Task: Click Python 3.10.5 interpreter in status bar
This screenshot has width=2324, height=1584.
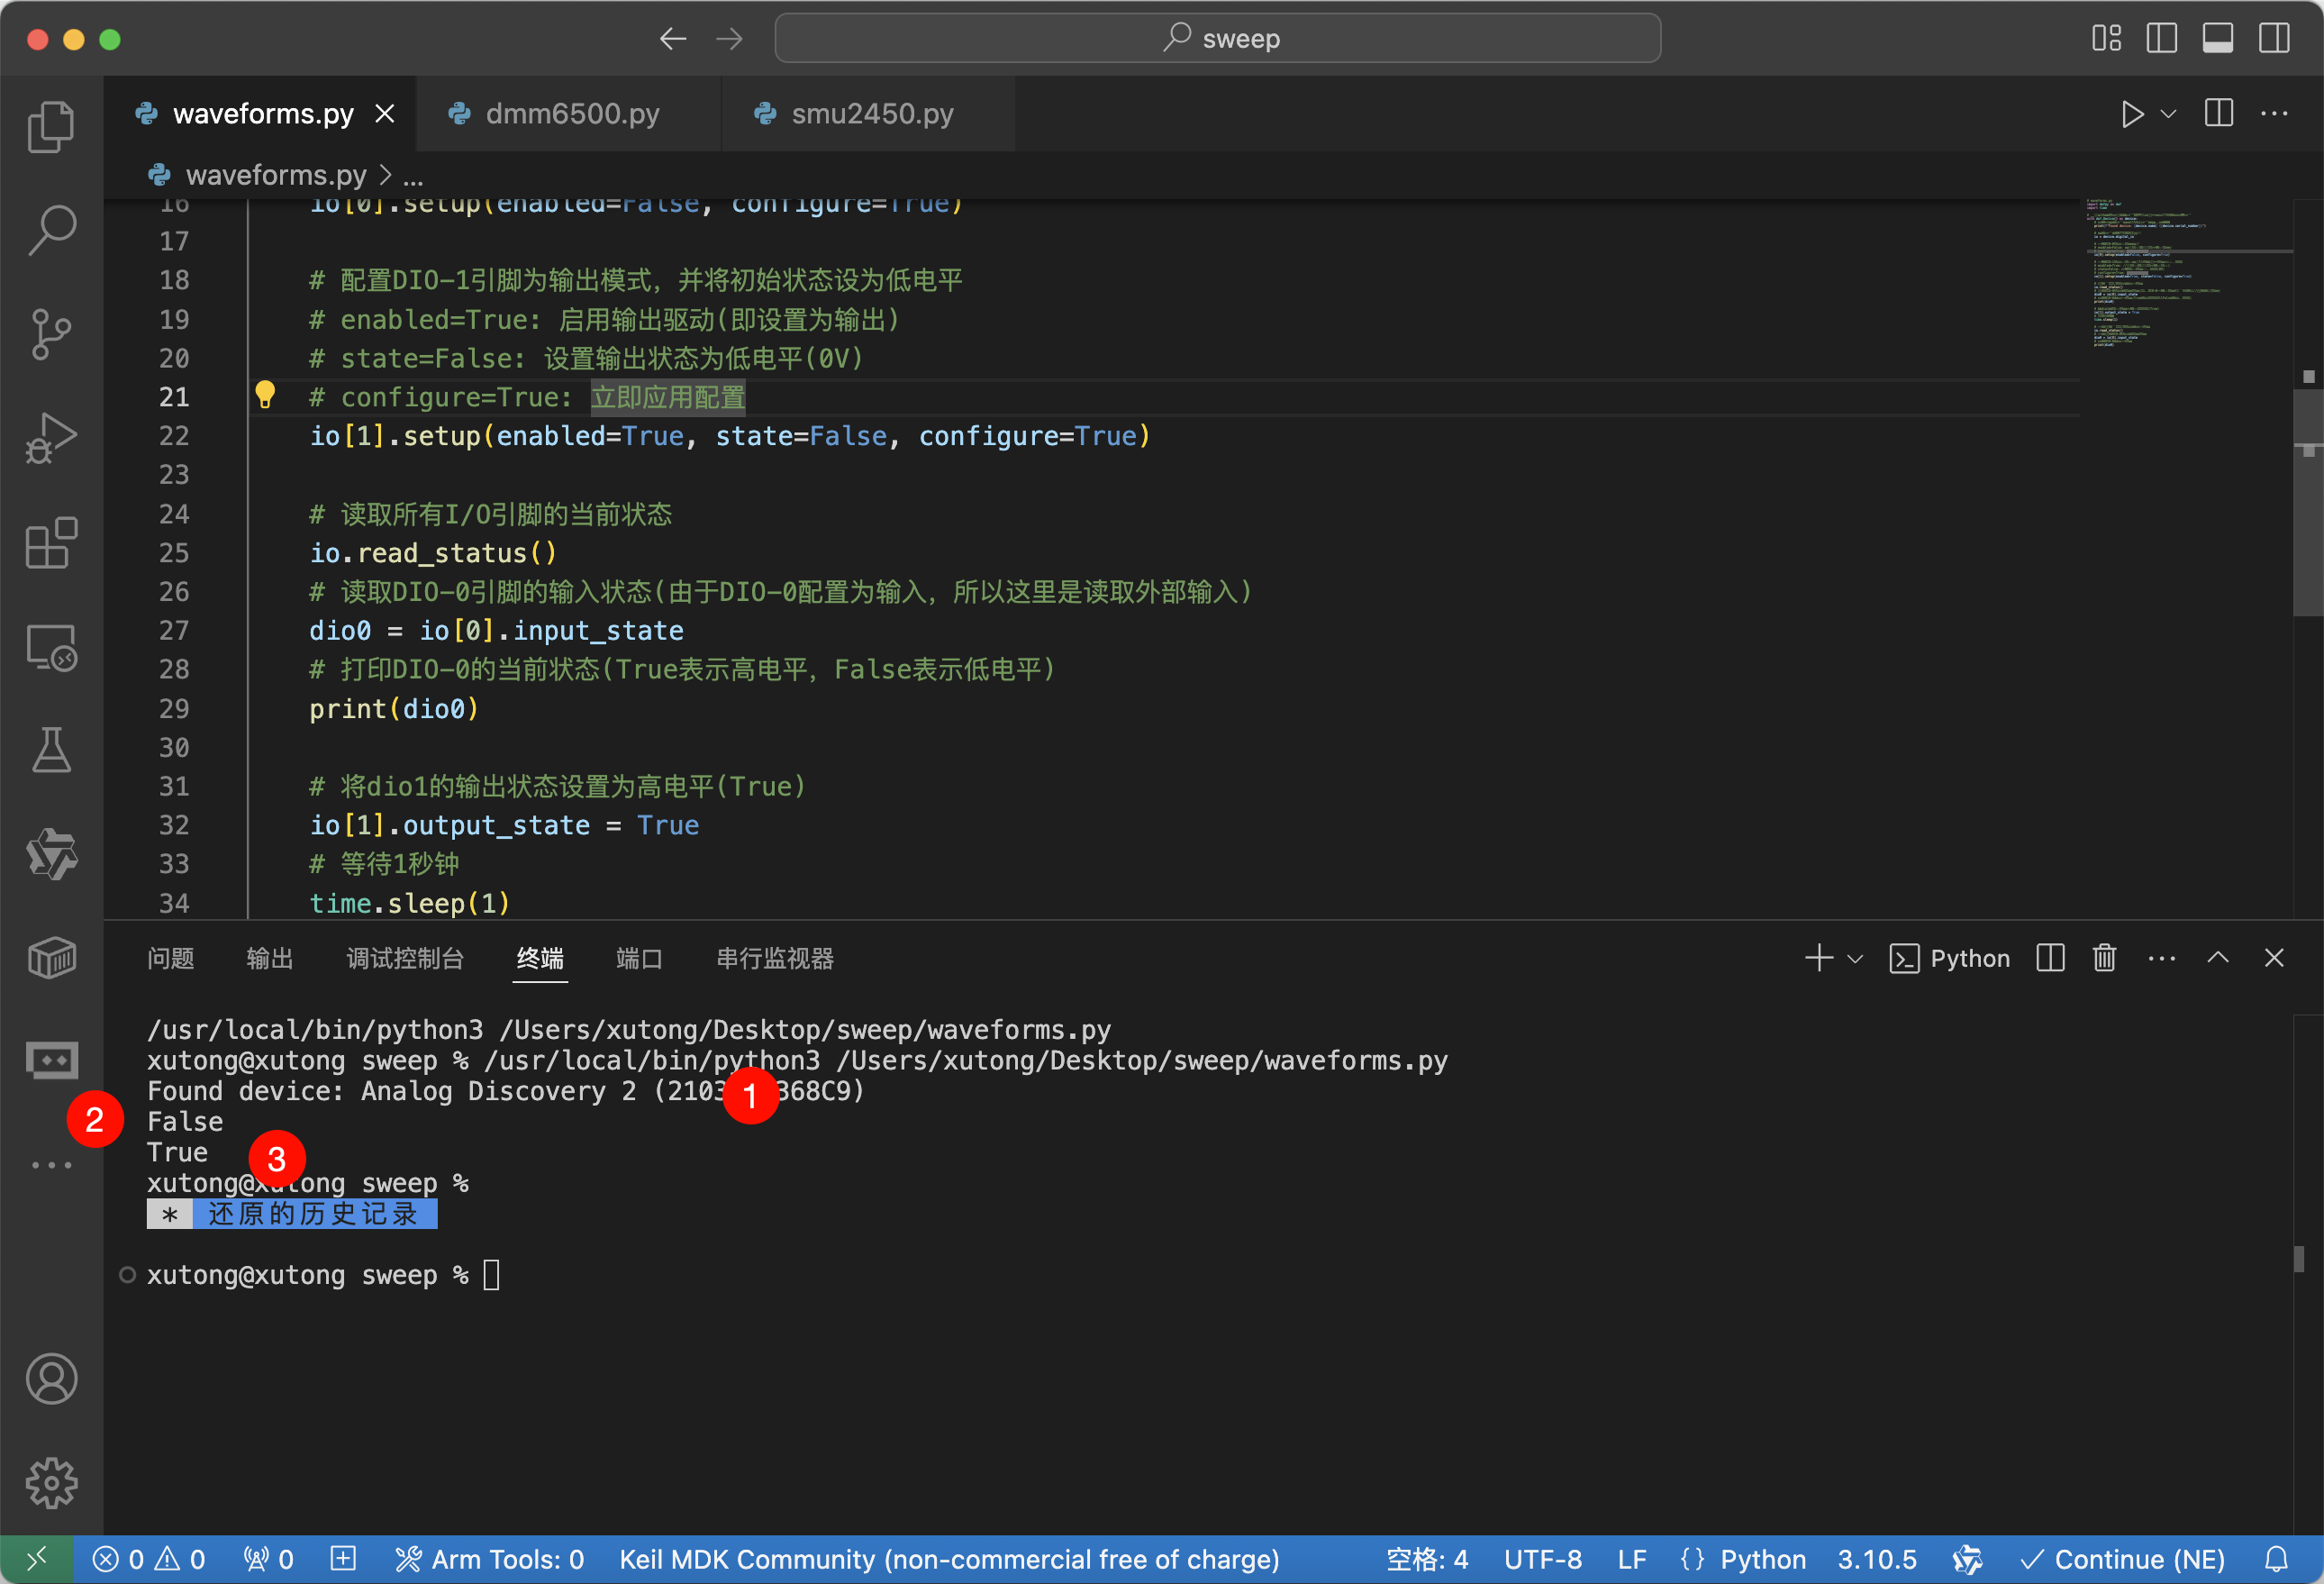Action: (x=1876, y=1559)
